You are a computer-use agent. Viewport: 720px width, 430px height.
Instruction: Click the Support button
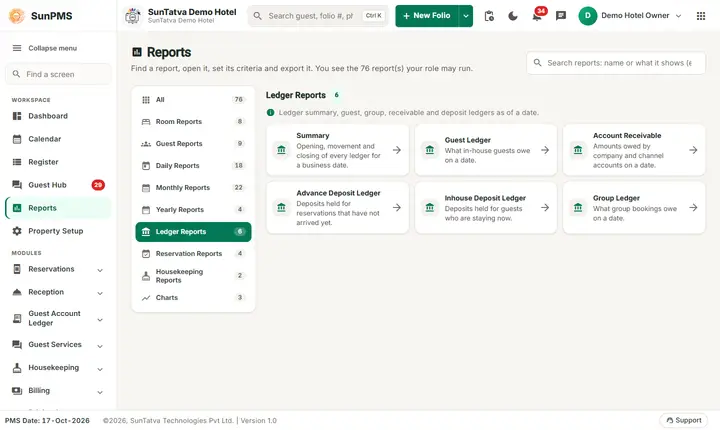(x=684, y=420)
